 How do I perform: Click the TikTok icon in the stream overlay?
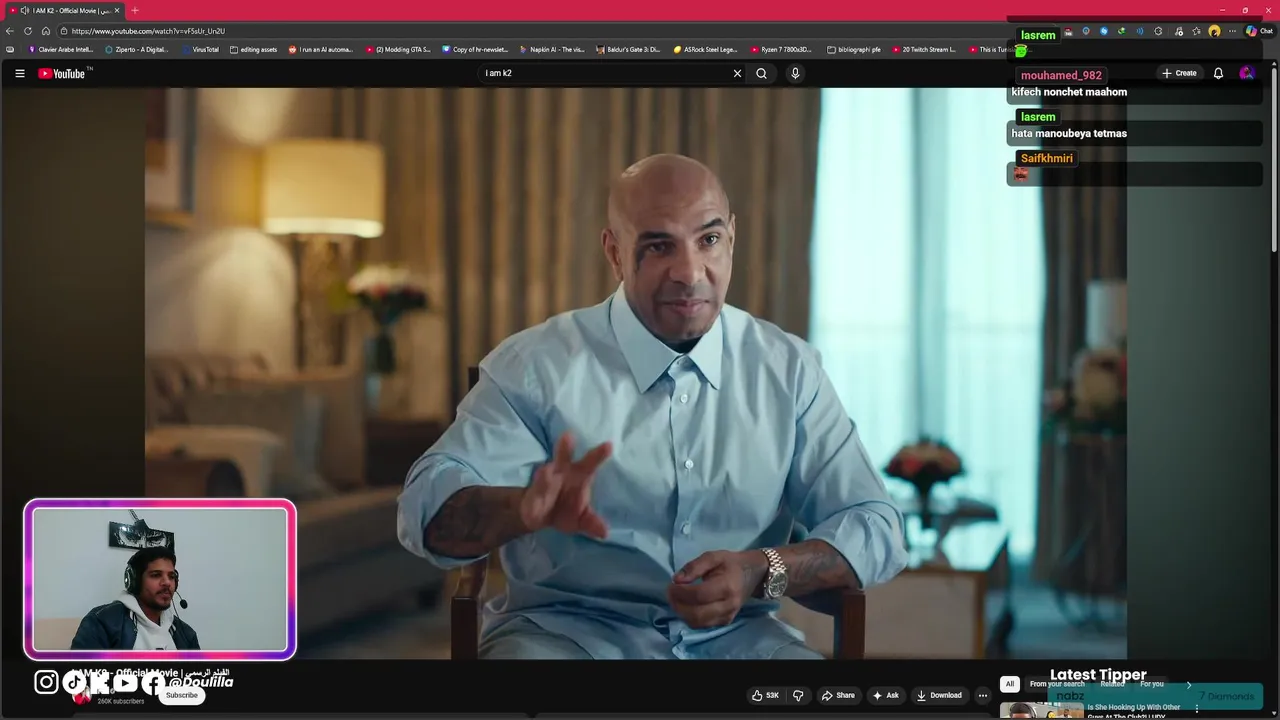click(75, 682)
